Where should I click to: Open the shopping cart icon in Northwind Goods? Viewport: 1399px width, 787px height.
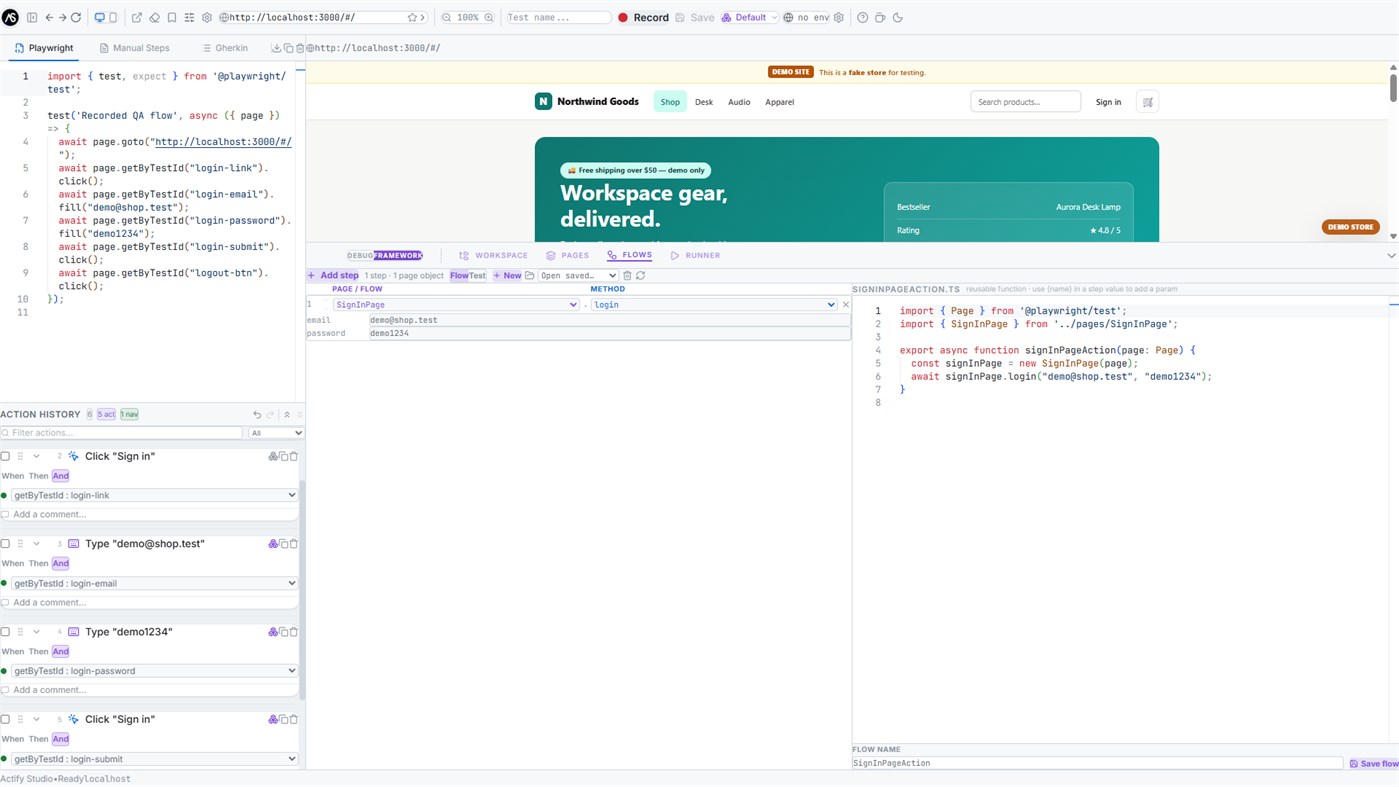[x=1148, y=102]
